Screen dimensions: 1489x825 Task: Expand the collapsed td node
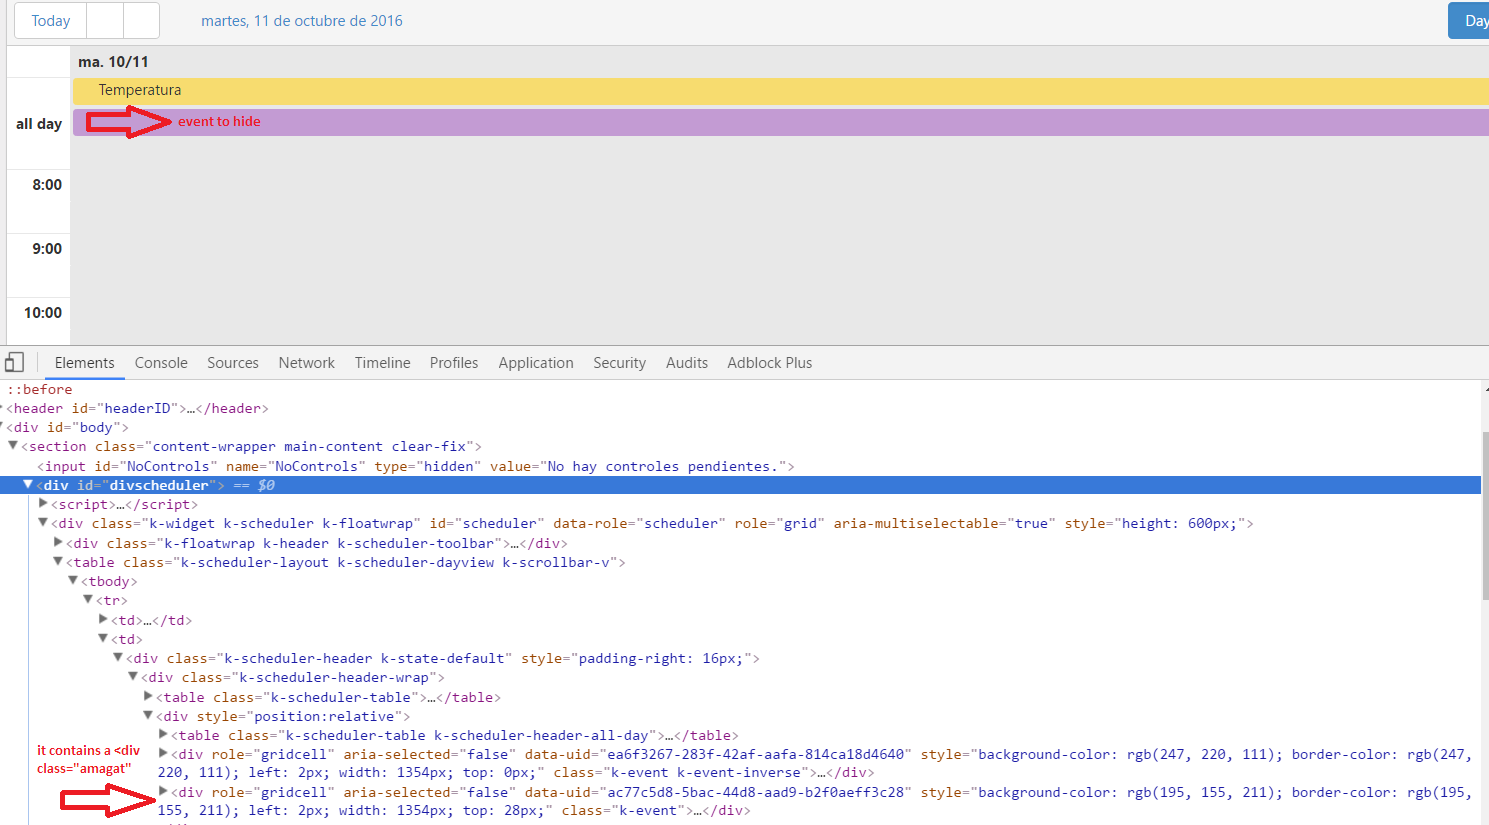(x=103, y=620)
